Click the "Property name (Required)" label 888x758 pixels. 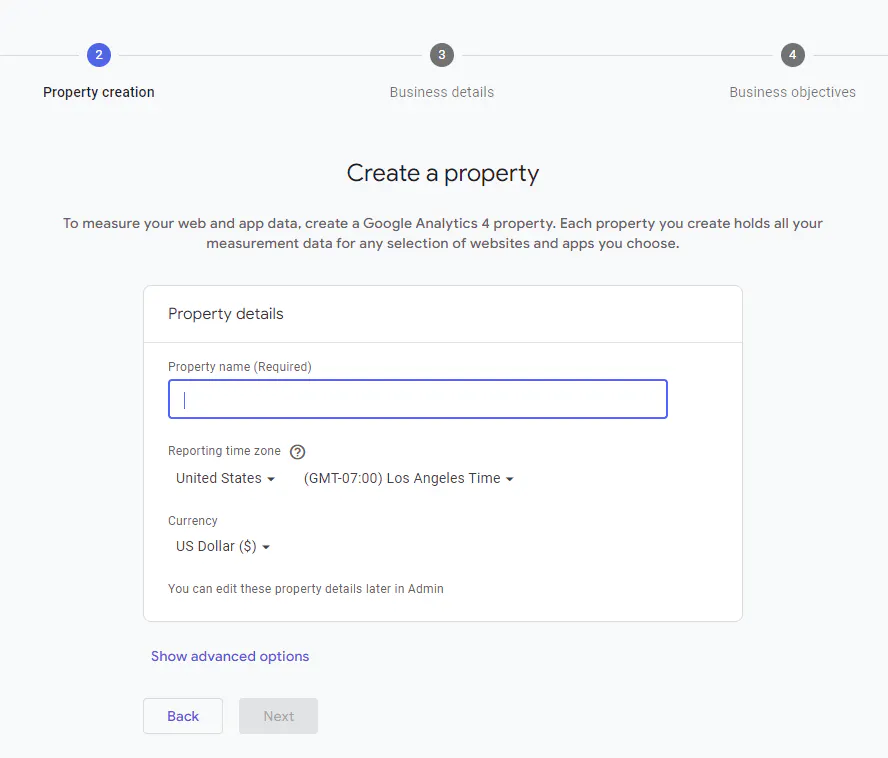click(x=240, y=367)
